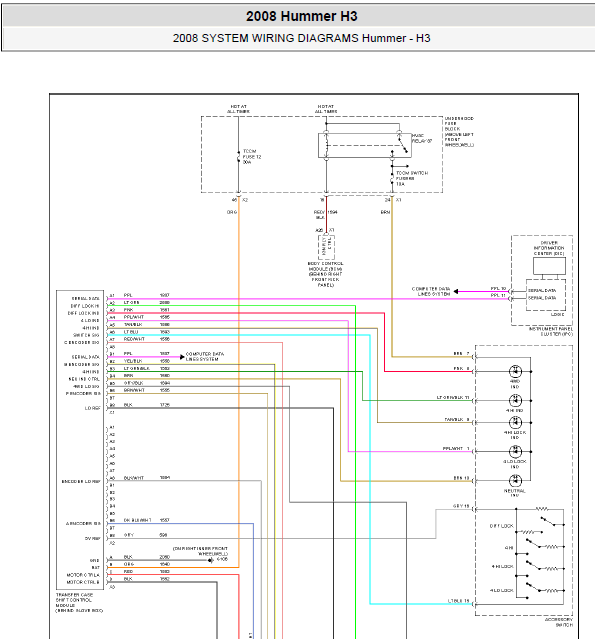Click the Body Control Module box

point(326,247)
